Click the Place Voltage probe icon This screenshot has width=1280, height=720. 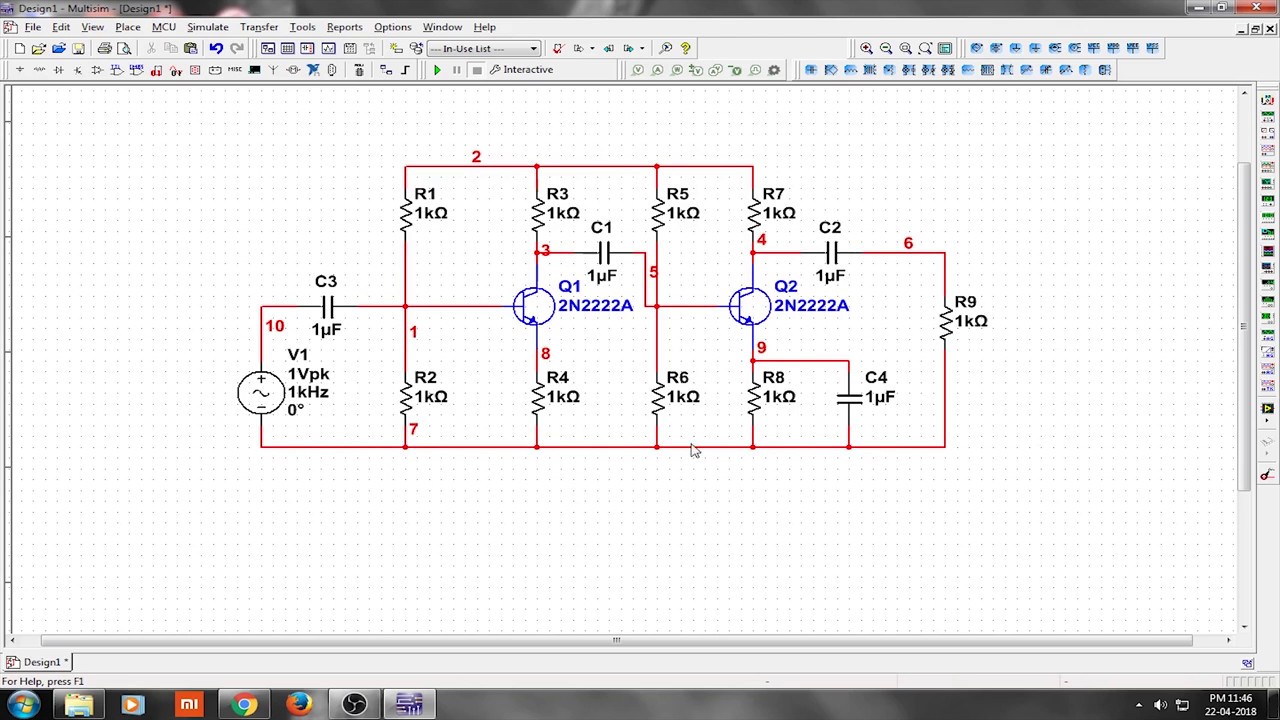(638, 70)
